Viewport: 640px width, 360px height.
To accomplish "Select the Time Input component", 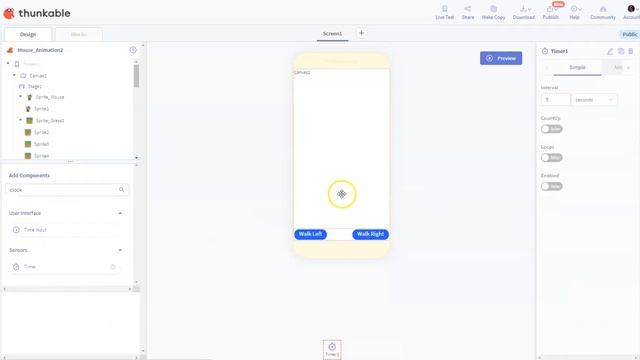I will coord(64,230).
